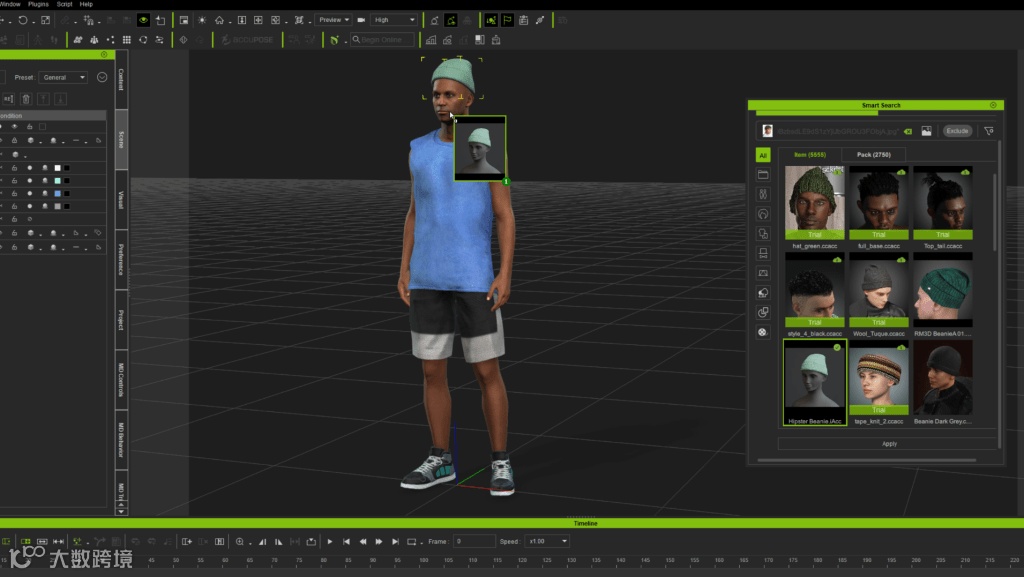Switch to the Pack (2750) tab
Screen dimensions: 1024x577
873,155
